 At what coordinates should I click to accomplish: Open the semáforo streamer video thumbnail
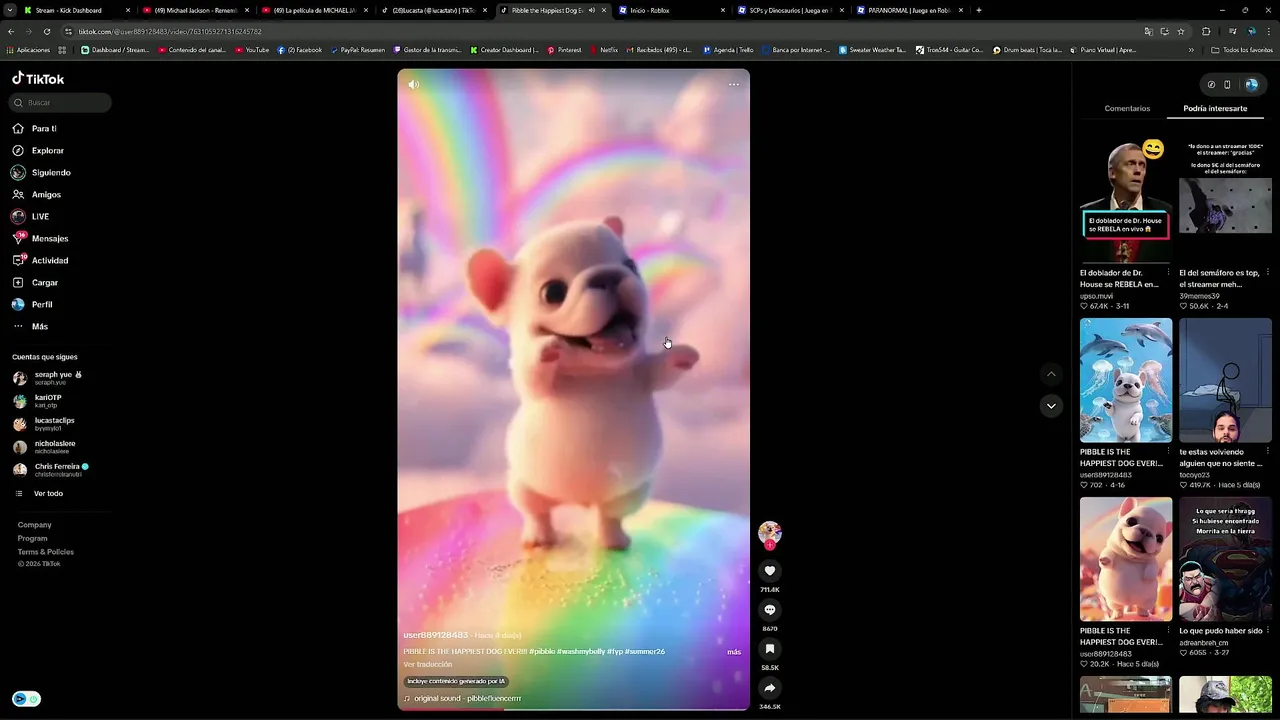tap(1225, 201)
